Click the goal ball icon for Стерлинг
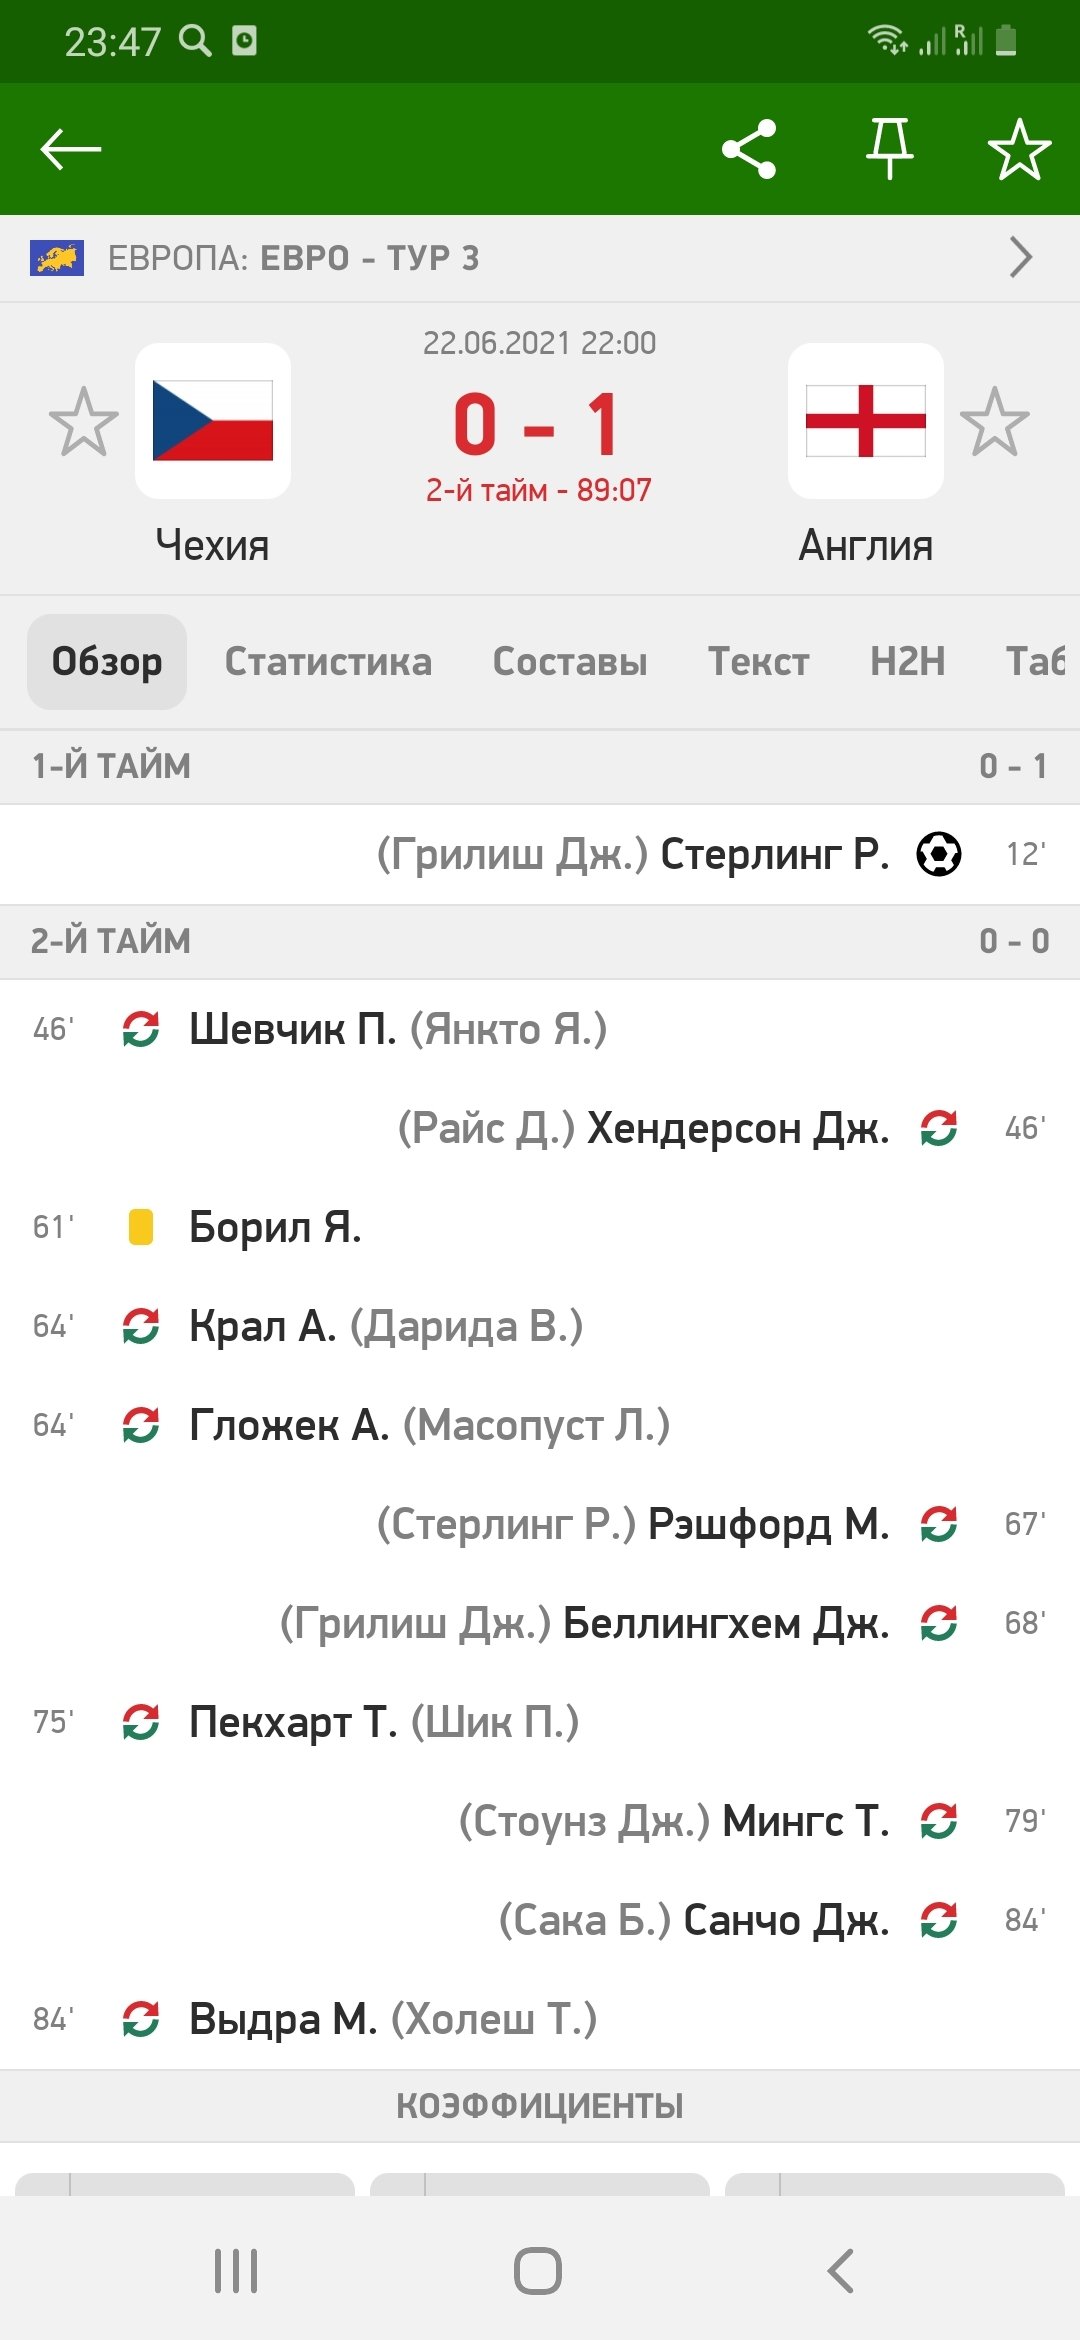The height and width of the screenshot is (2340, 1080). click(x=939, y=854)
